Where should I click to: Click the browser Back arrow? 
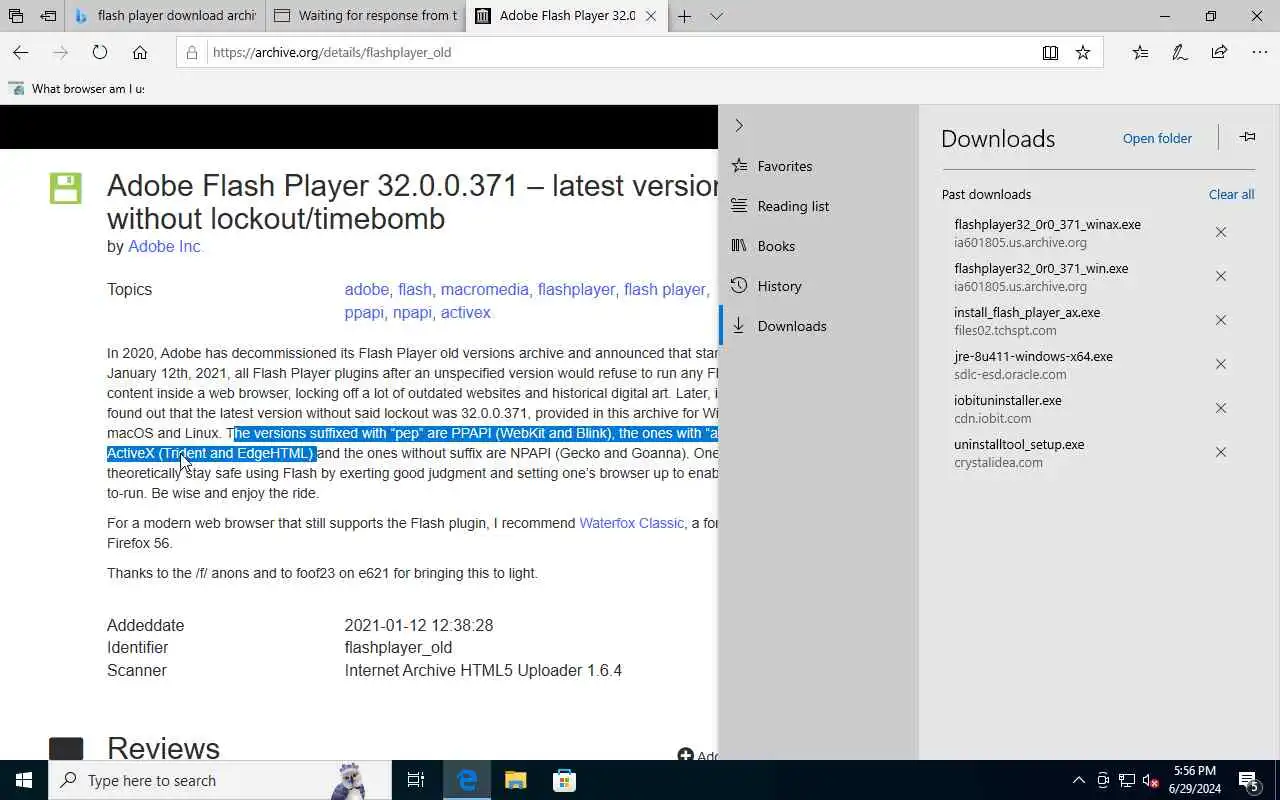click(20, 52)
